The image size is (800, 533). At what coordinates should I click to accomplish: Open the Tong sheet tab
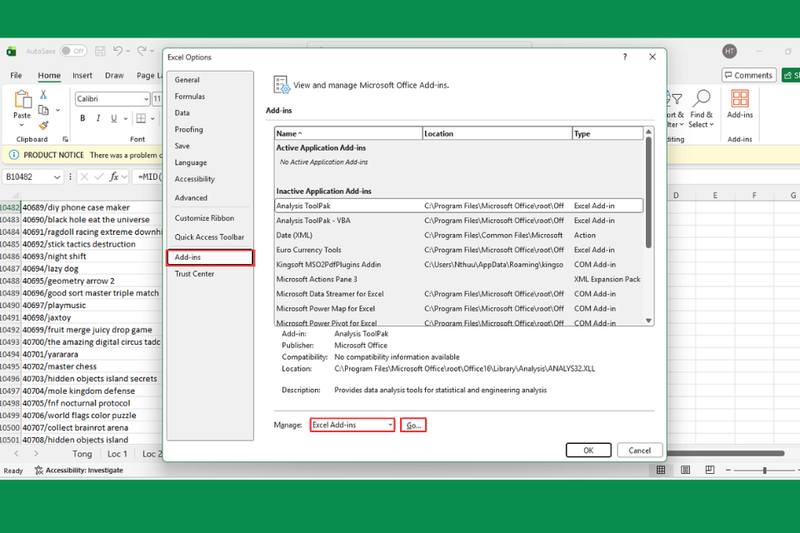pos(82,453)
